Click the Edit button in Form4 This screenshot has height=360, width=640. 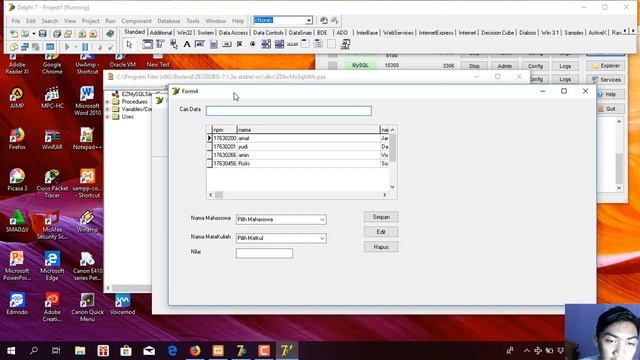[x=381, y=232]
